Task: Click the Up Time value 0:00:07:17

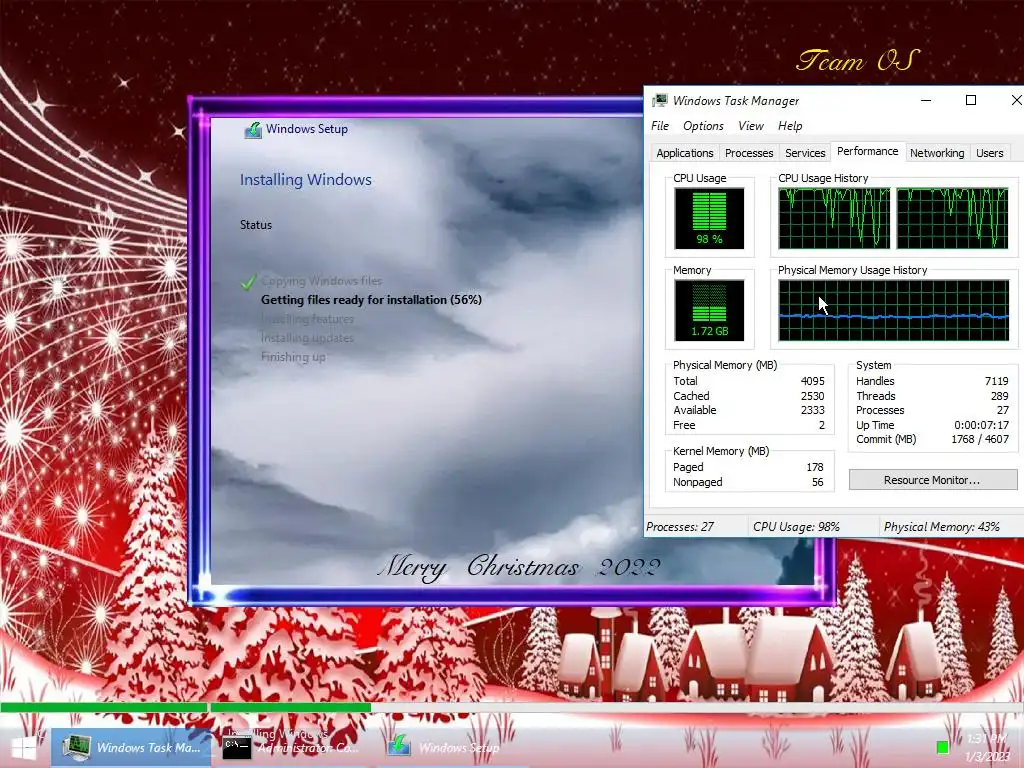Action: [982, 425]
